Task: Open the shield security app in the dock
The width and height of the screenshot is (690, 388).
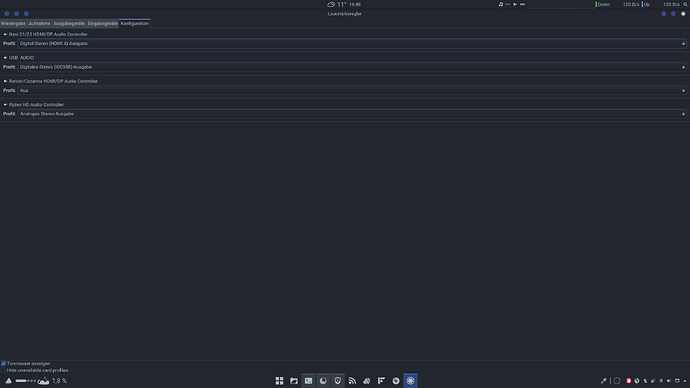Action: [x=338, y=381]
